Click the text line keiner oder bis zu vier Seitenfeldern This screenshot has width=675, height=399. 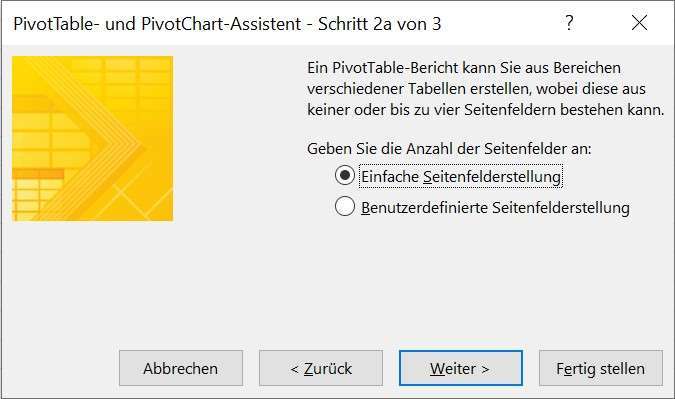[486, 110]
